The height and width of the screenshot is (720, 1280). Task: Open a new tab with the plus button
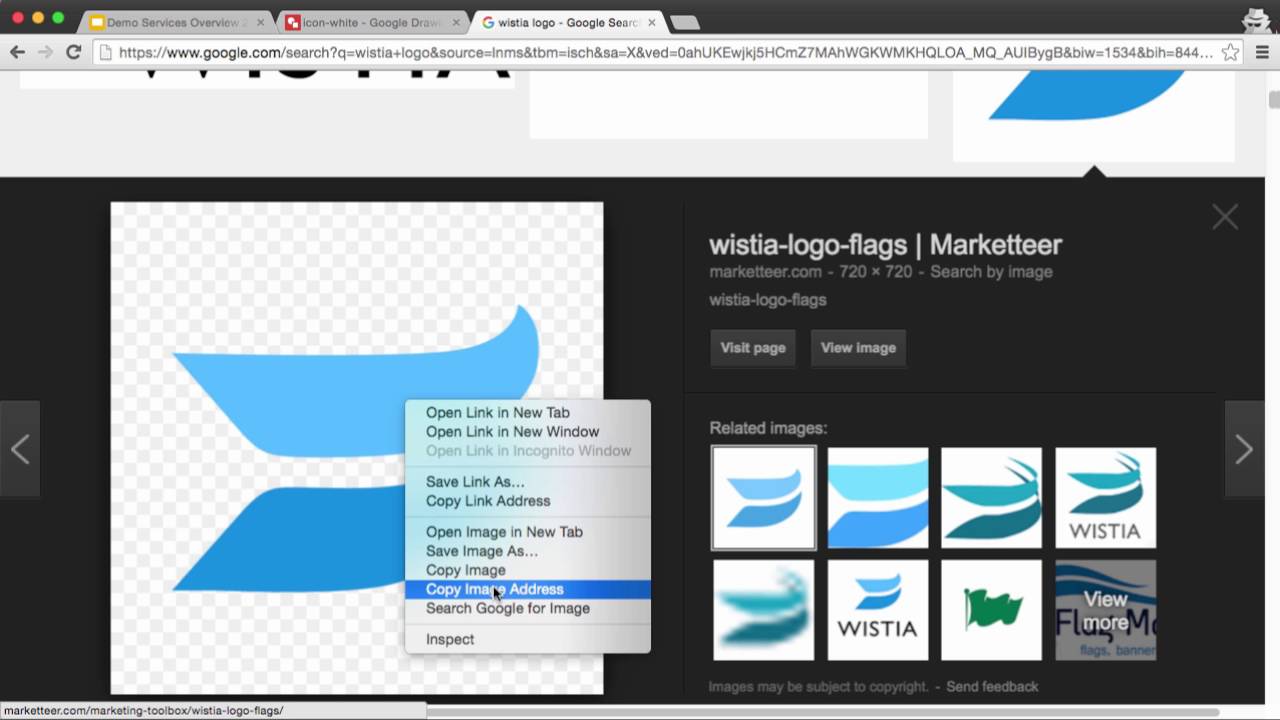pyautogui.click(x=684, y=21)
